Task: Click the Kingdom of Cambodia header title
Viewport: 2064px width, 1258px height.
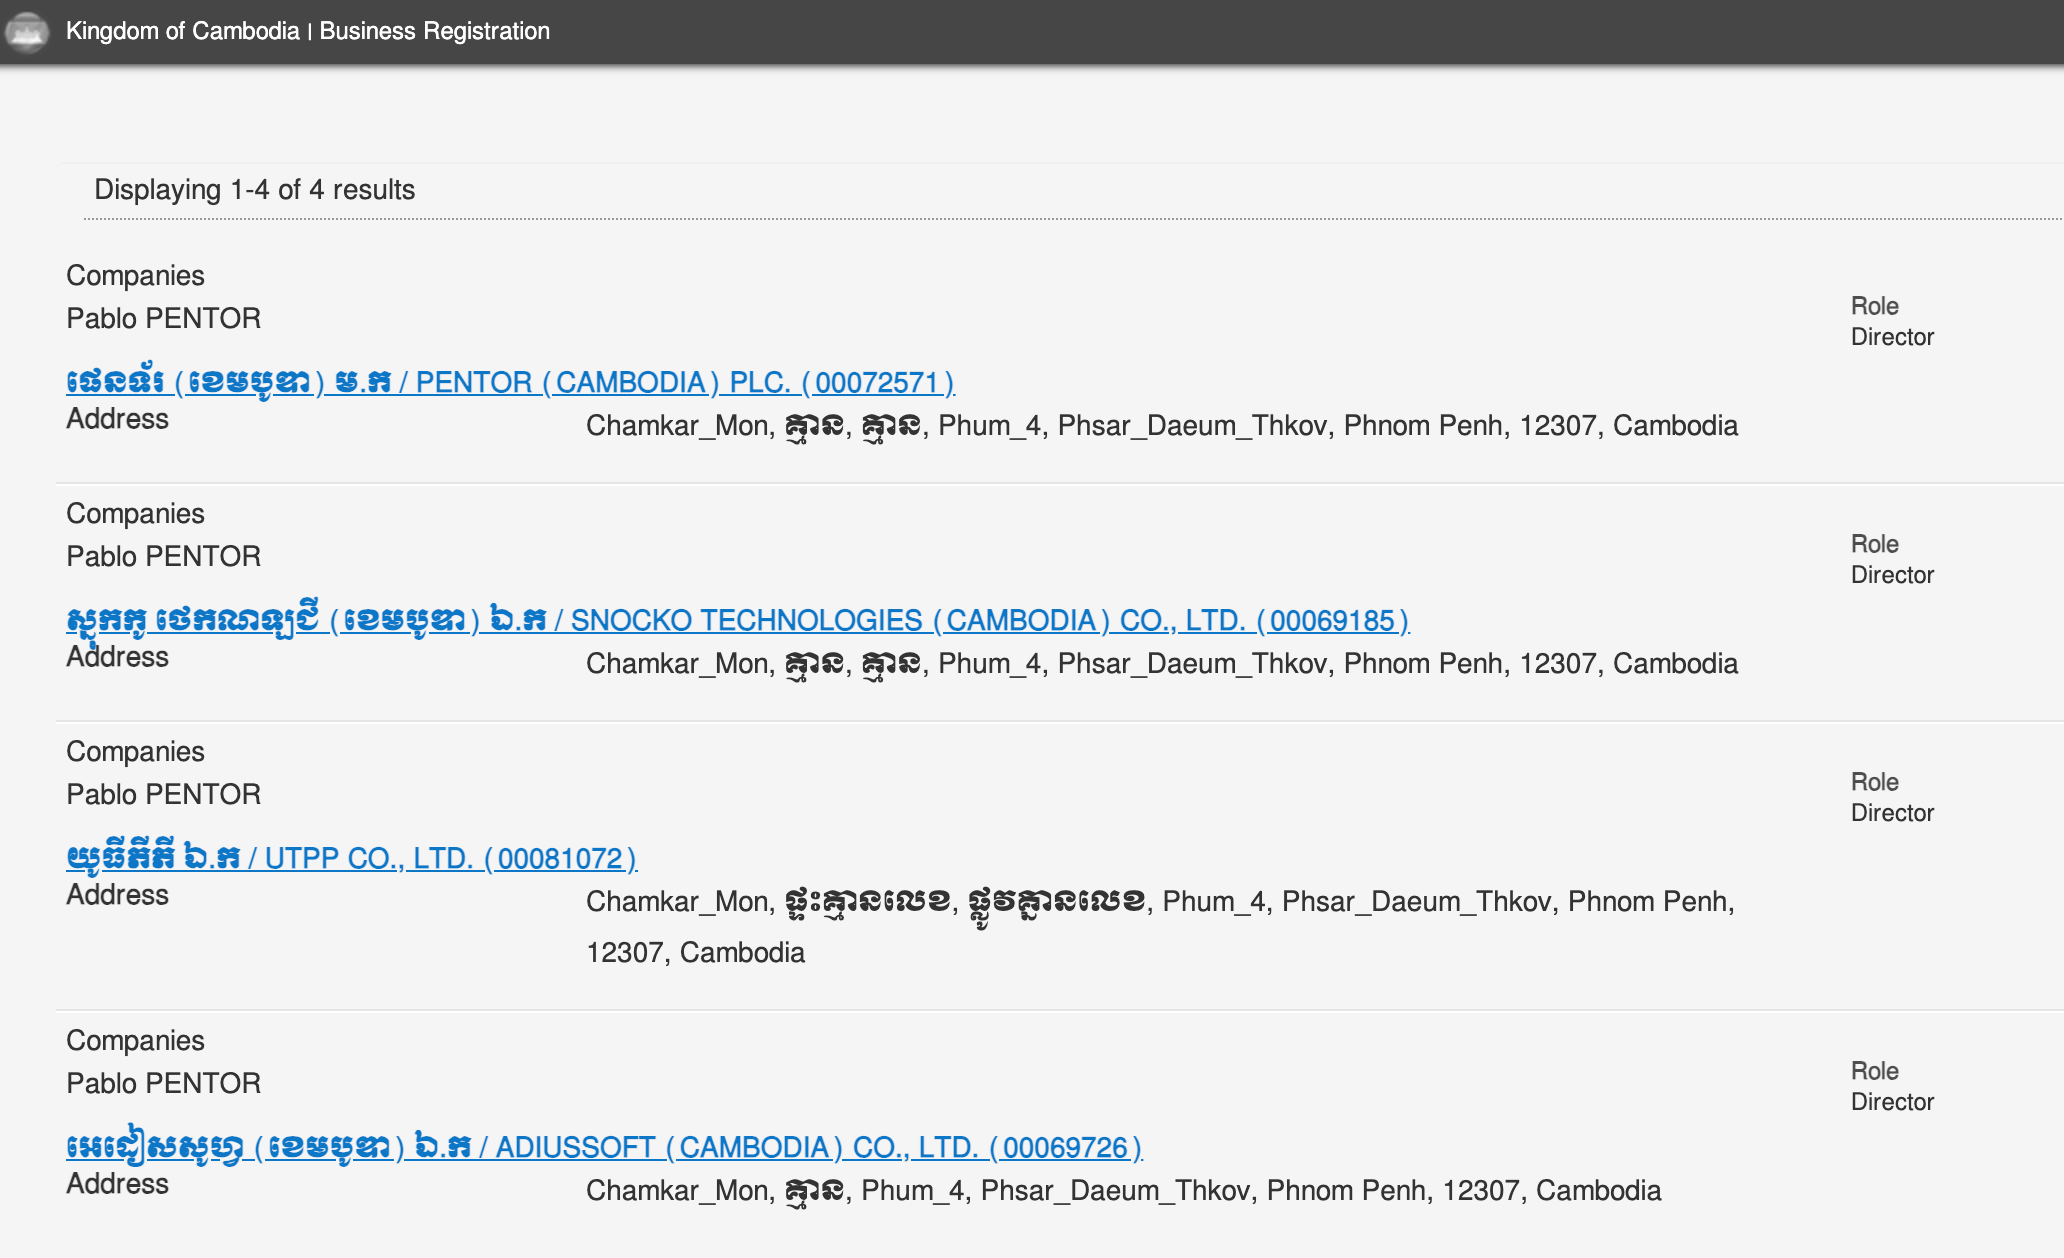Action: tap(182, 31)
